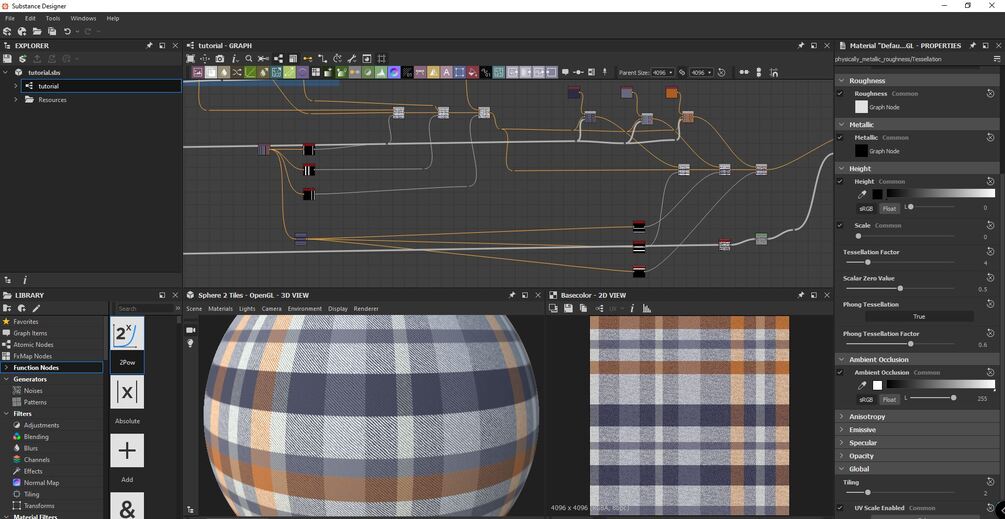
Task: Click the undo arrow in main toolbar
Action: pyautogui.click(x=67, y=31)
